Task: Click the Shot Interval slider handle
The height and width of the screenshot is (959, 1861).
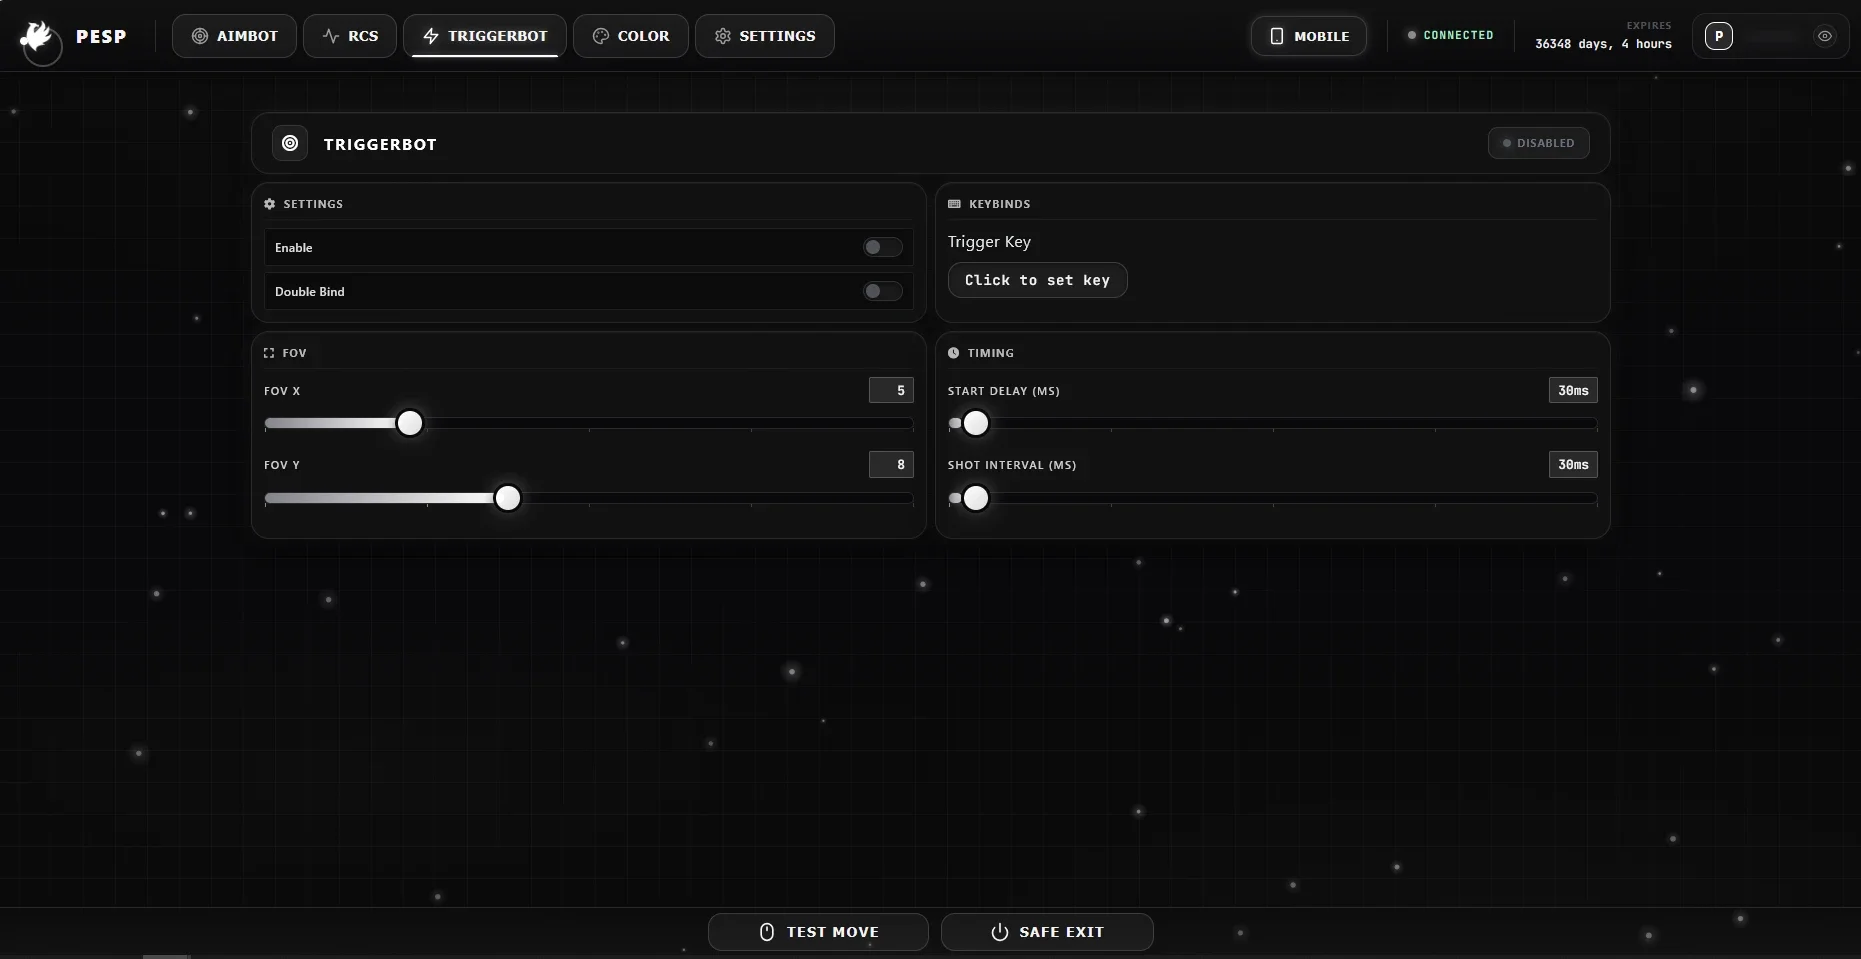Action: click(976, 498)
